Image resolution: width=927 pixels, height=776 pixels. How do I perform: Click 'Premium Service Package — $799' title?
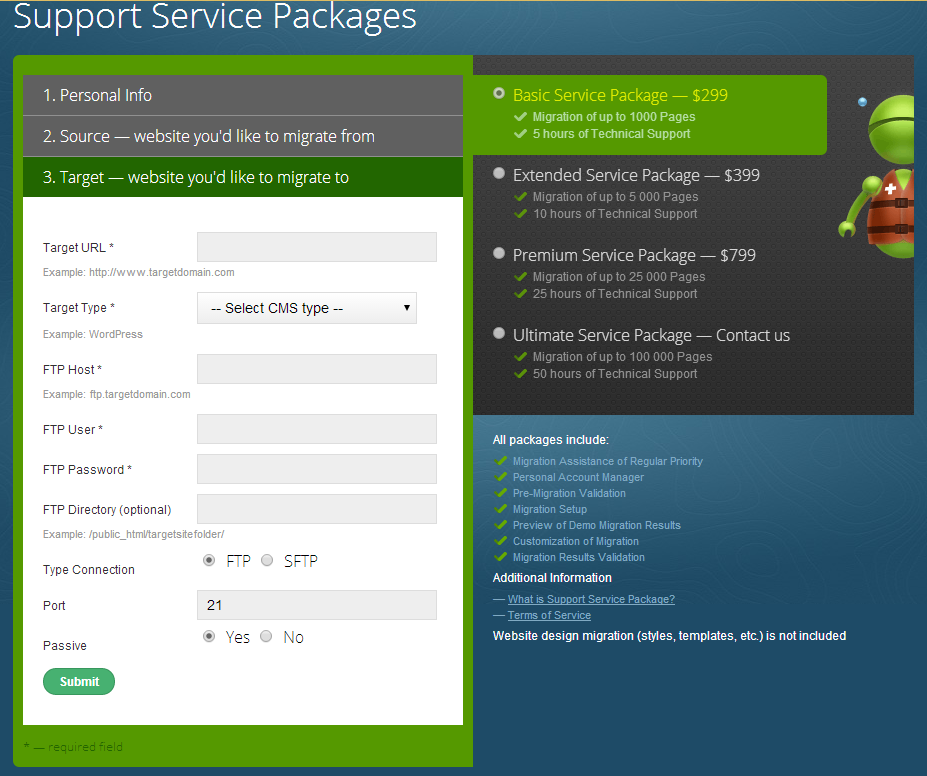coord(634,255)
